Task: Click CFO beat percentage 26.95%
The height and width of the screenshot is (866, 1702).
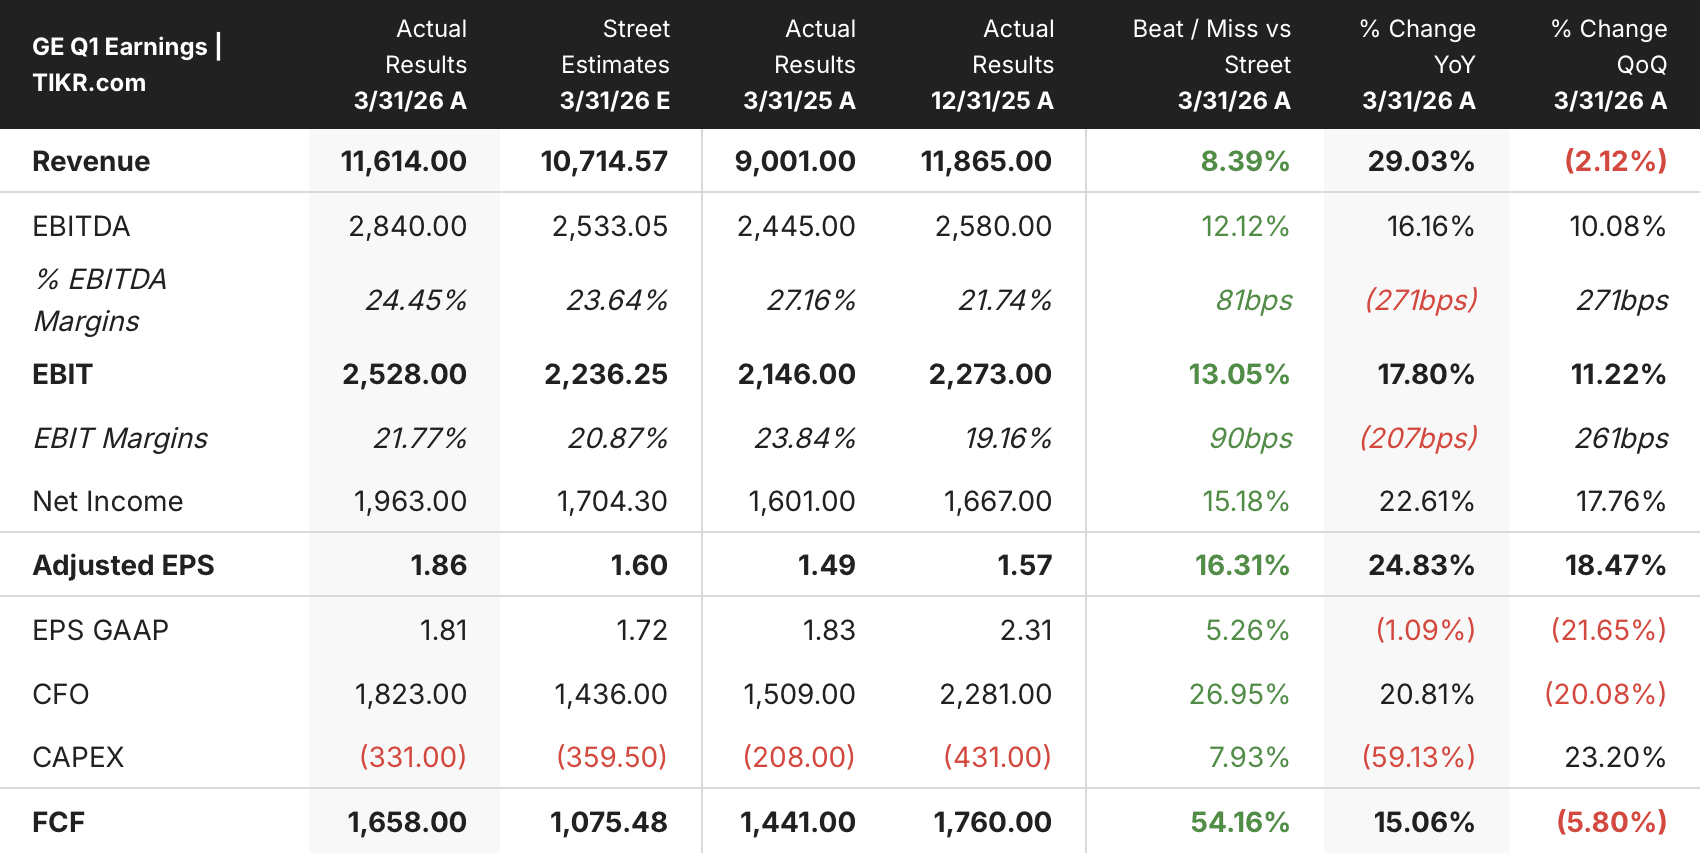Action: [x=1239, y=694]
